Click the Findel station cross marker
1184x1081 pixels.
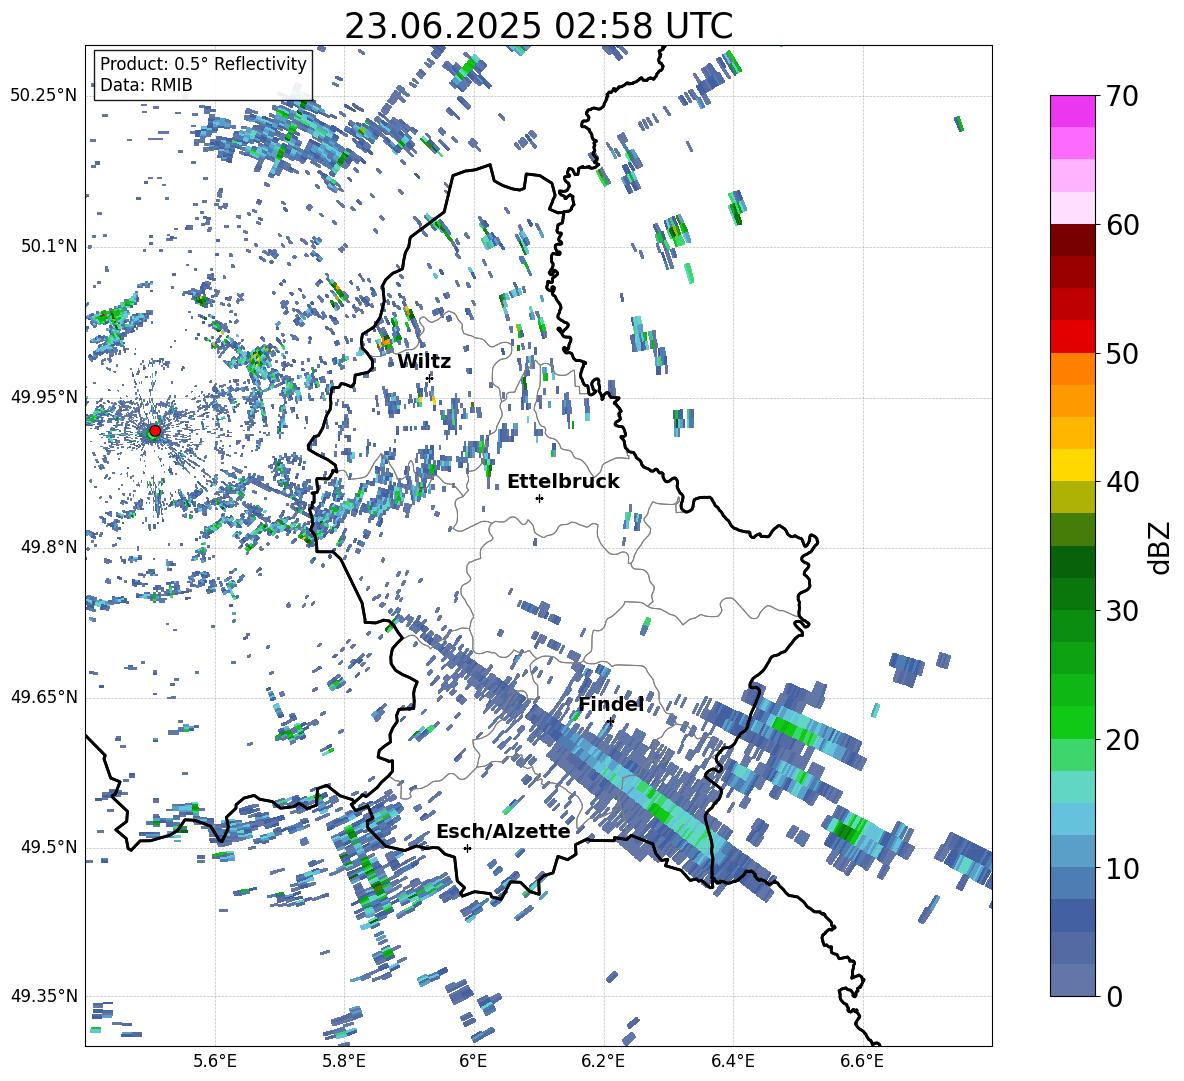coord(610,721)
